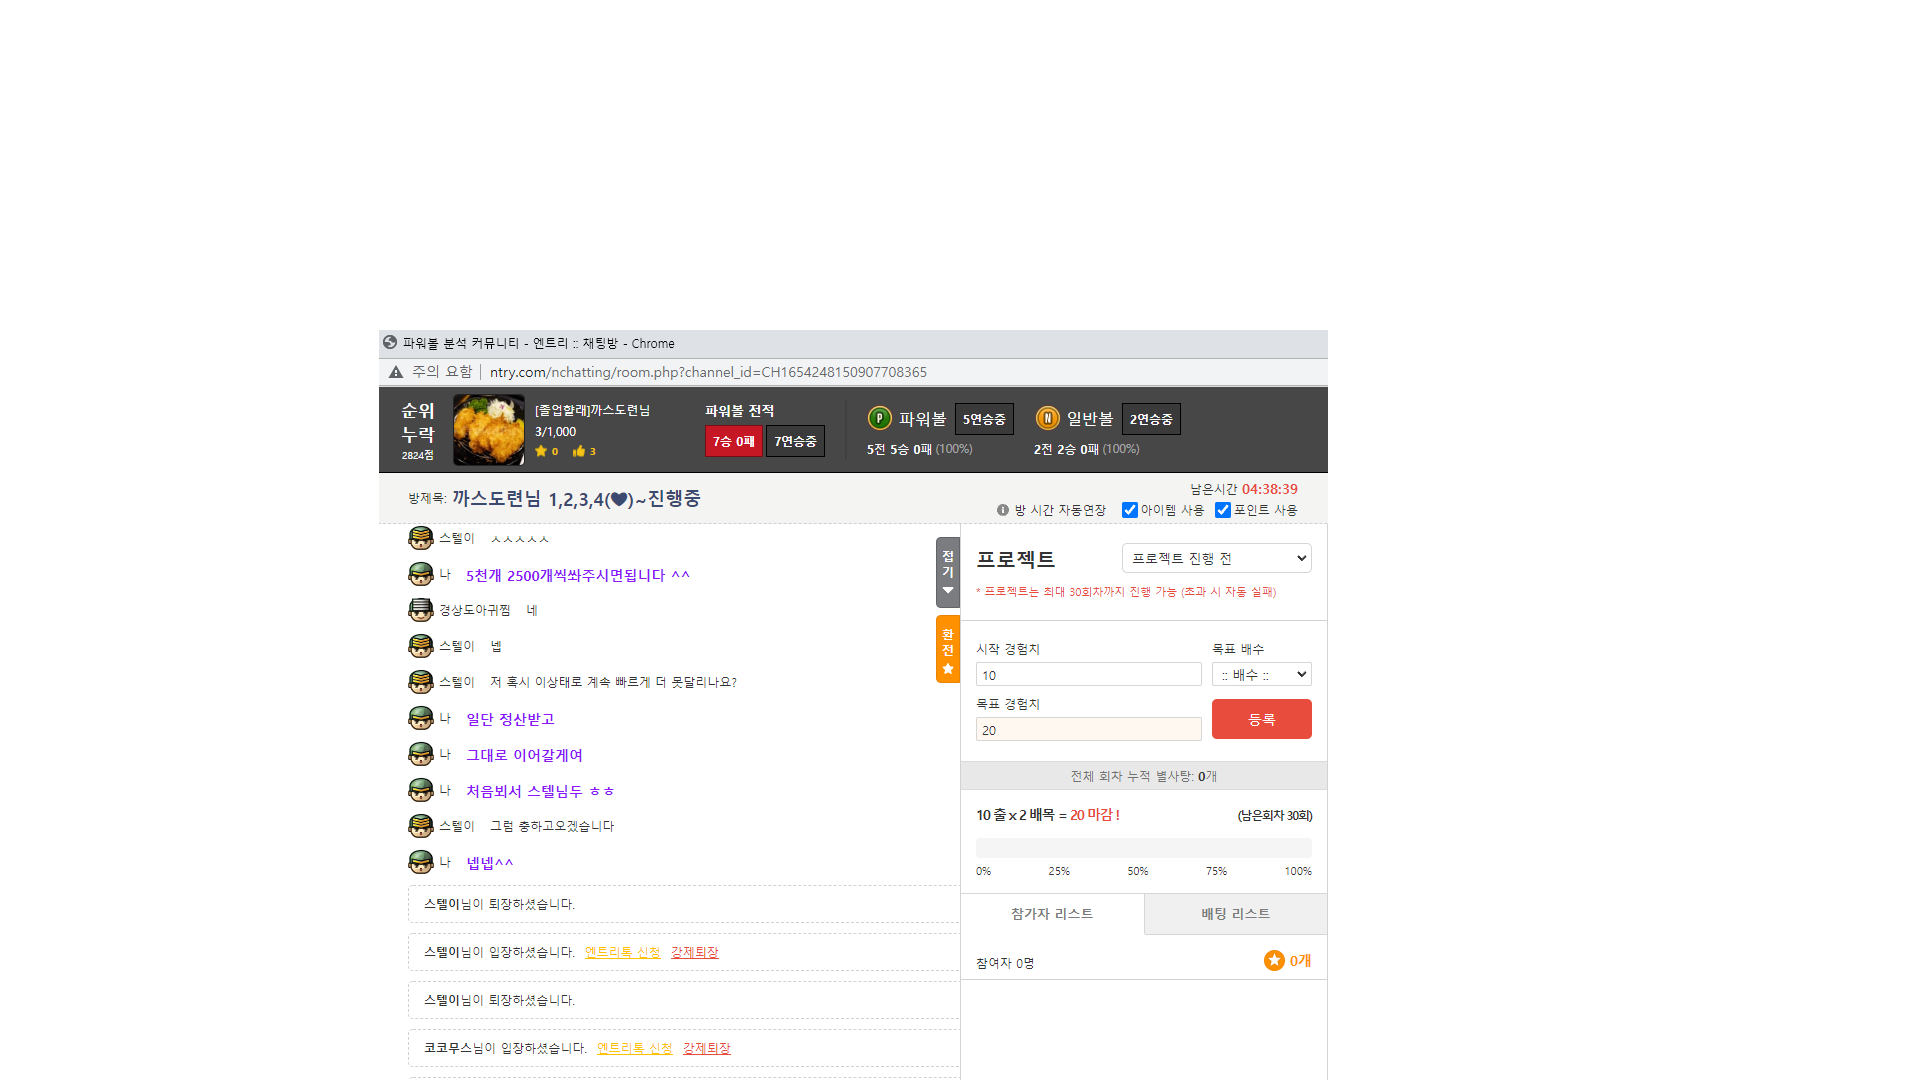Click the 목표 경험치 input field
Image resolution: width=1920 pixels, height=1080 pixels.
(x=1088, y=730)
